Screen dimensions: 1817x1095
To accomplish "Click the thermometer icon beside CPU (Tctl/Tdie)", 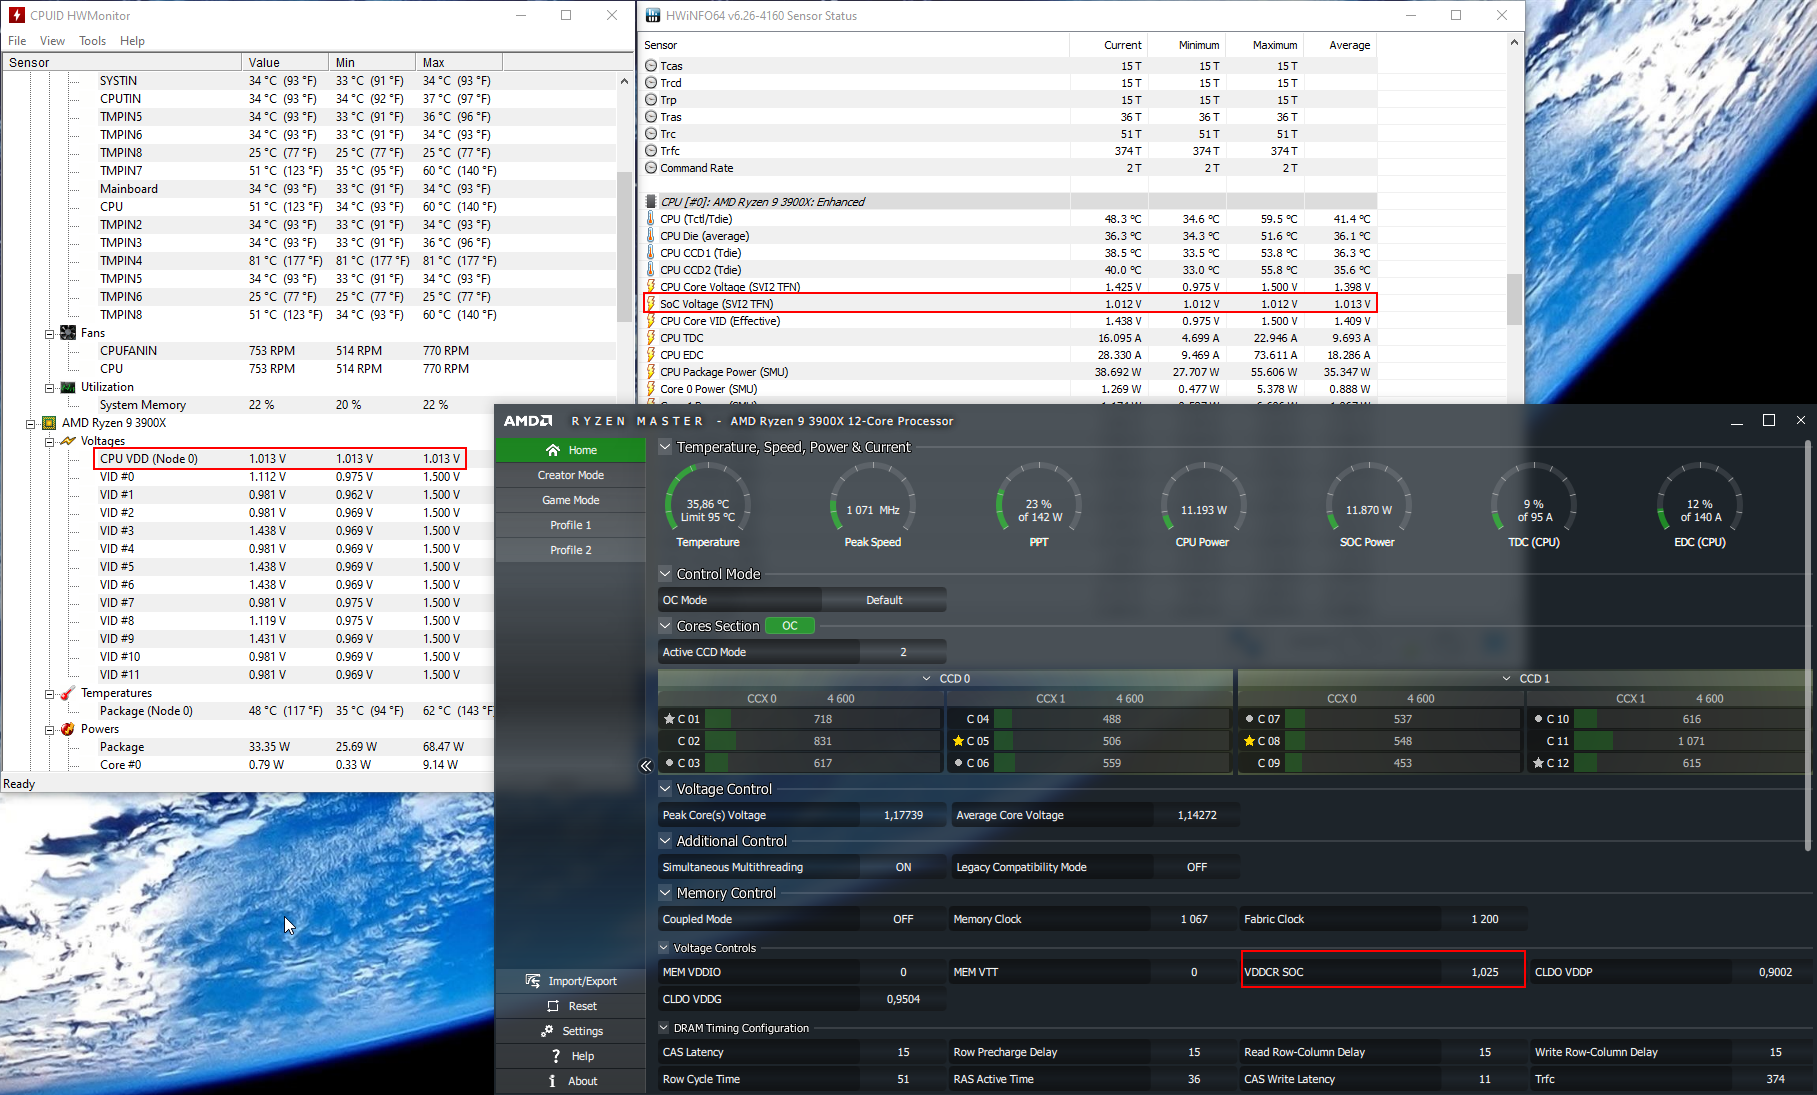I will 651,219.
